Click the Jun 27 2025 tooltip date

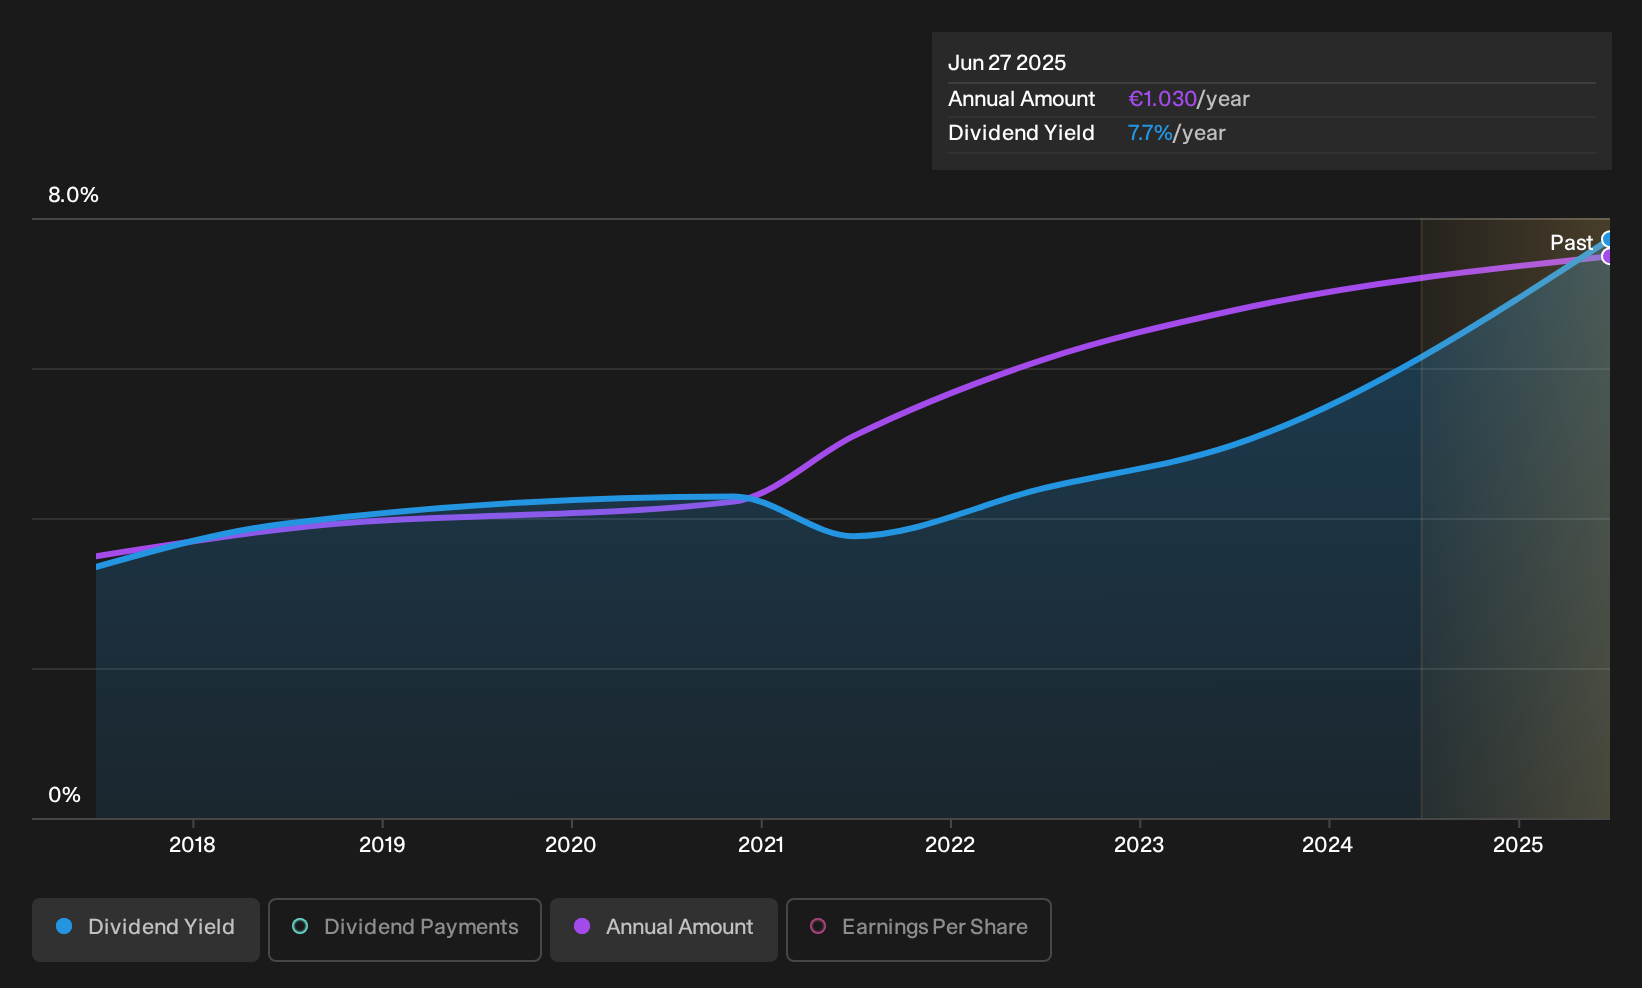tap(1007, 63)
